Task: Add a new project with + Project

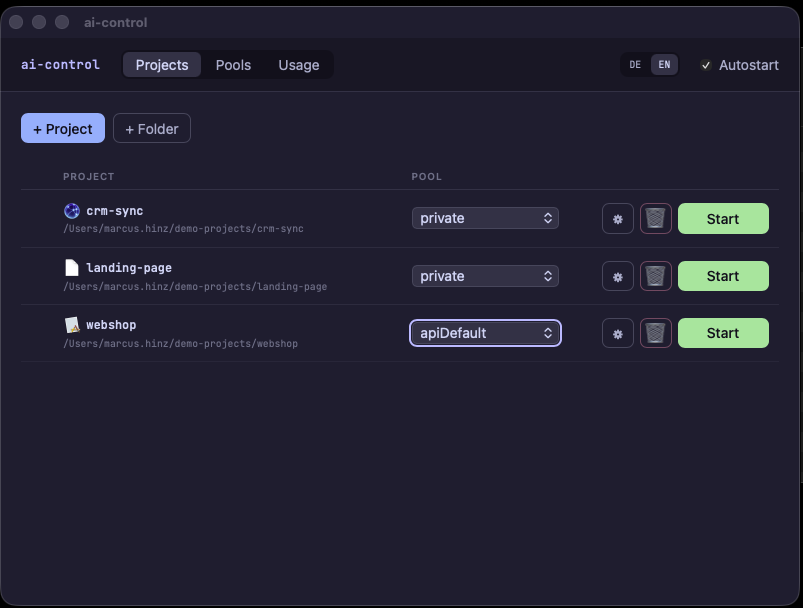Action: tap(63, 128)
